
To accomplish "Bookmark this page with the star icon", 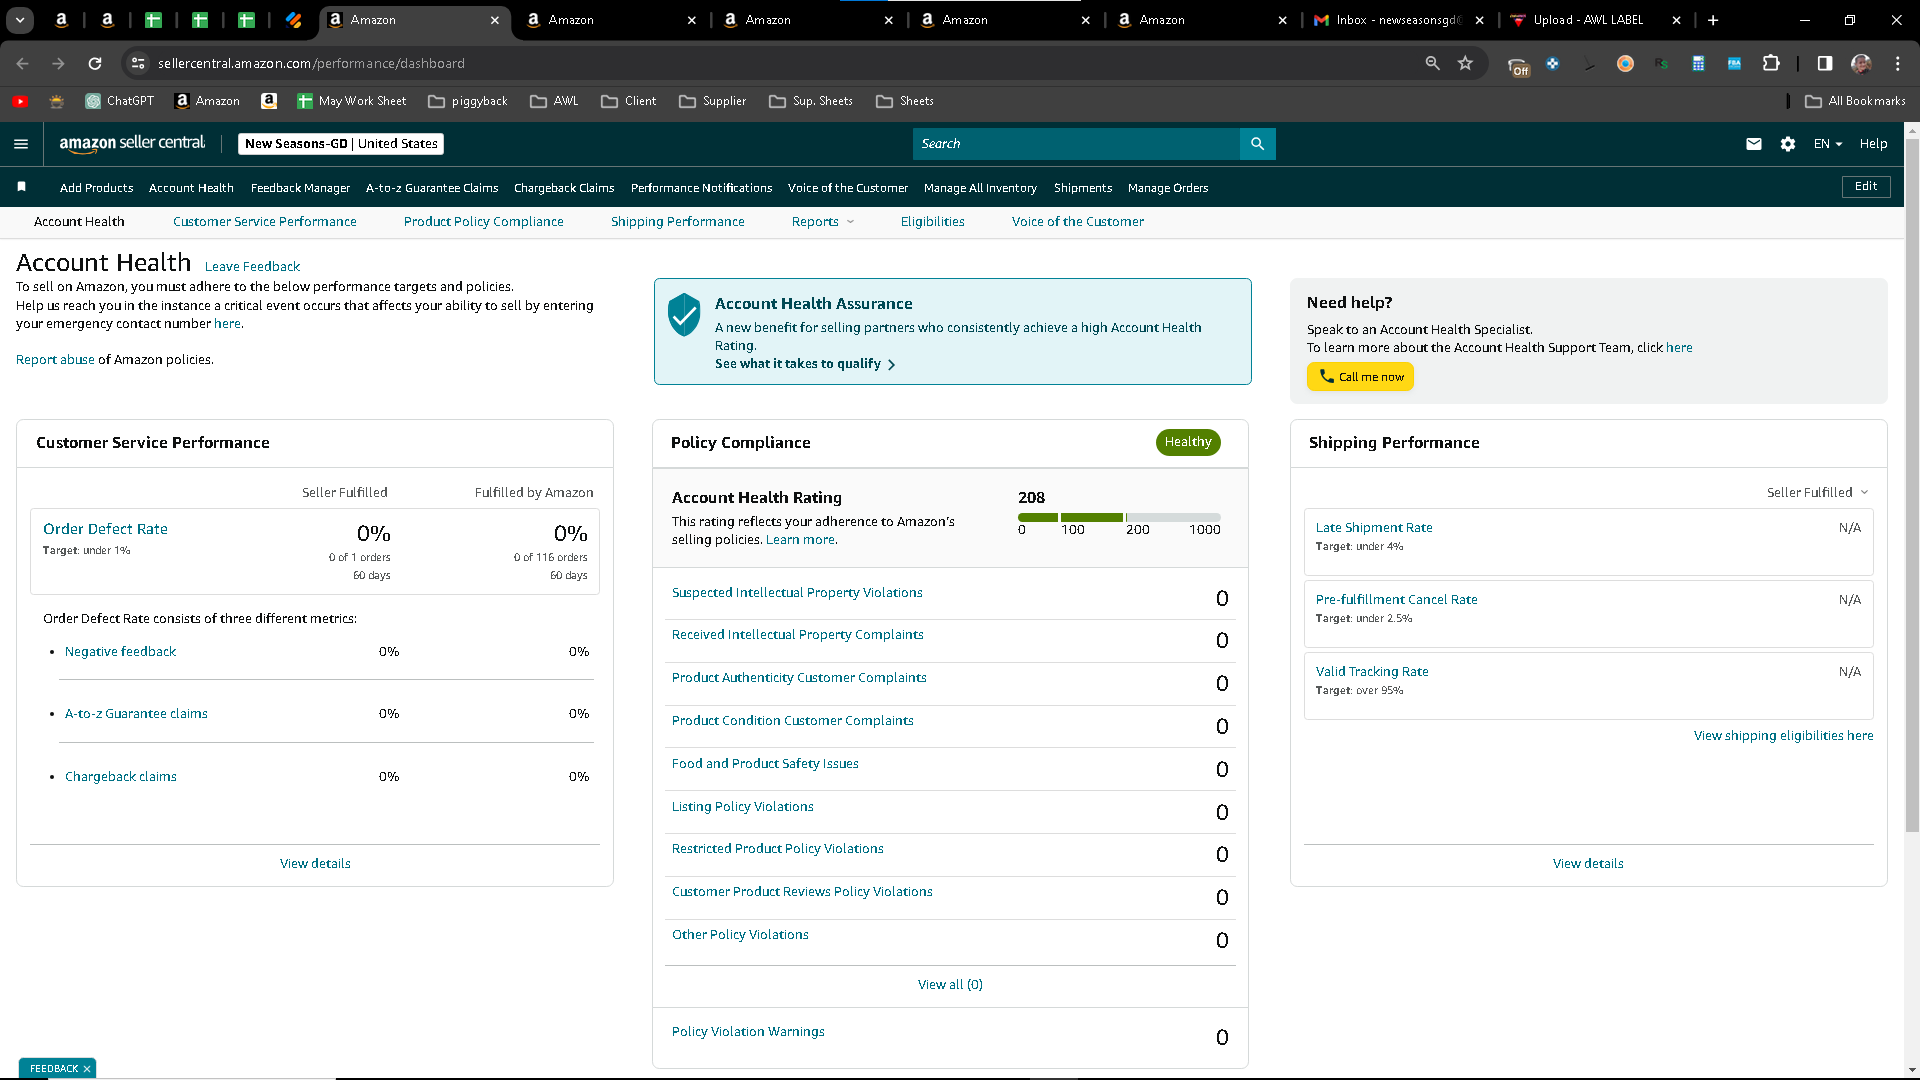I will coord(1465,63).
